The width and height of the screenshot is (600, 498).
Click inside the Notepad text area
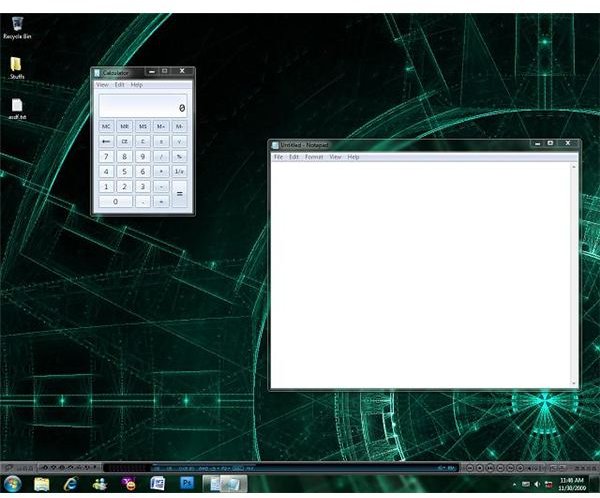420,275
